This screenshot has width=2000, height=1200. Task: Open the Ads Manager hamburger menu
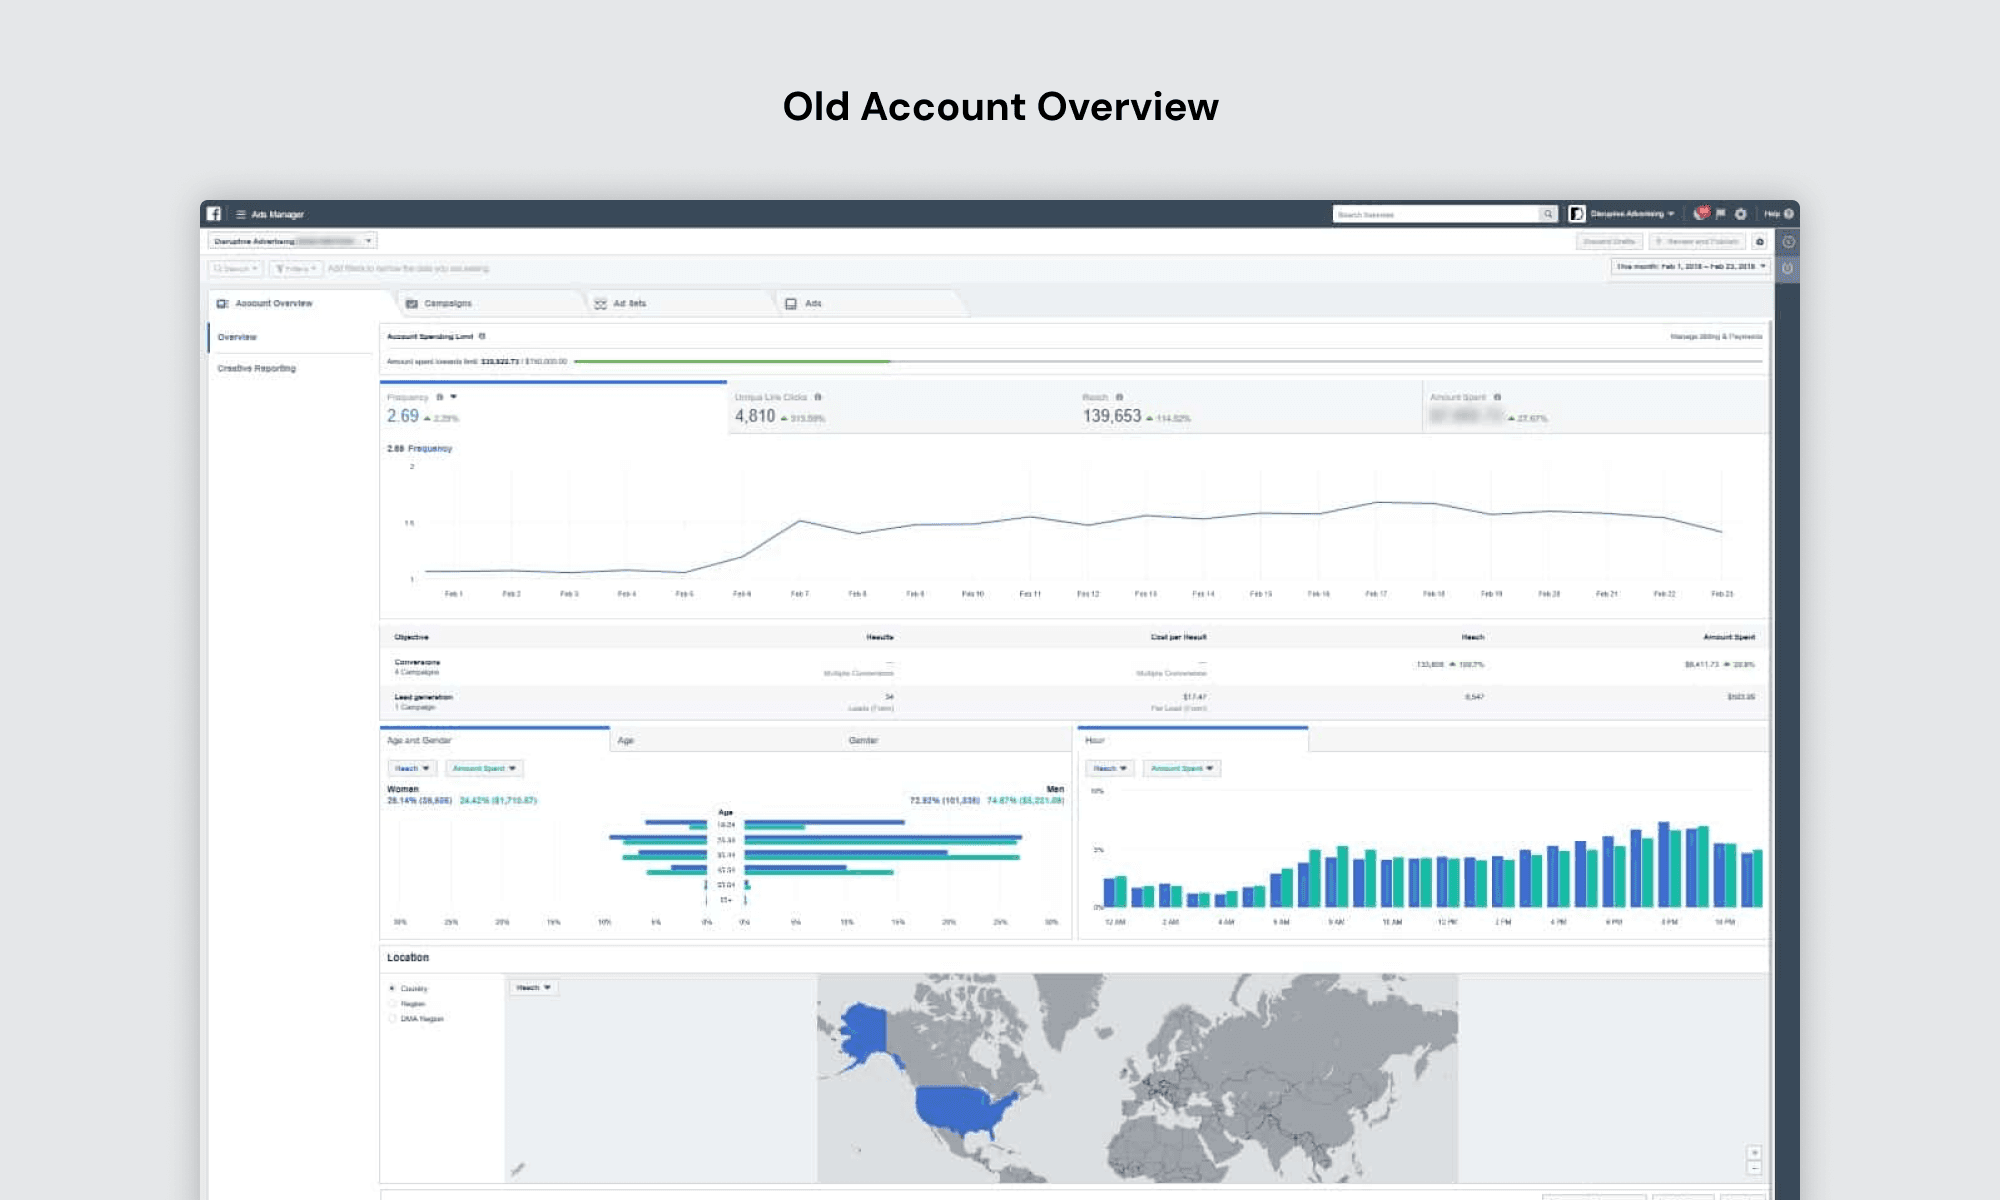click(x=241, y=214)
